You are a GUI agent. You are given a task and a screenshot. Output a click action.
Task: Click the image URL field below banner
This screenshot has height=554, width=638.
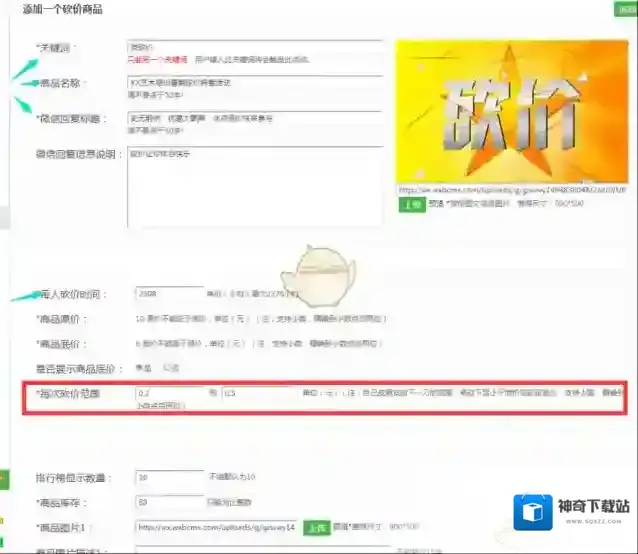(511, 188)
